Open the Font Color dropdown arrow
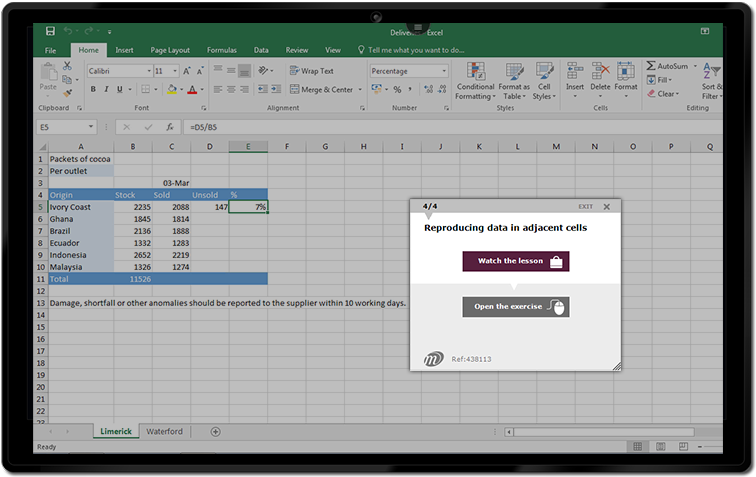Screen dimensions: 756x477 202,90
